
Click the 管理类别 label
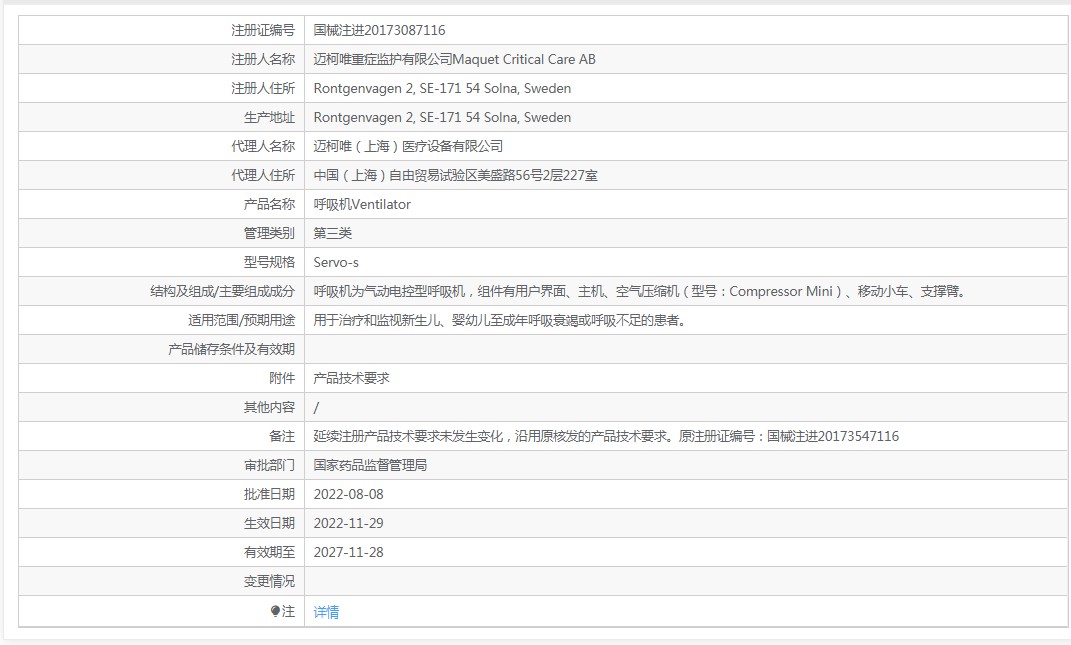tap(269, 233)
